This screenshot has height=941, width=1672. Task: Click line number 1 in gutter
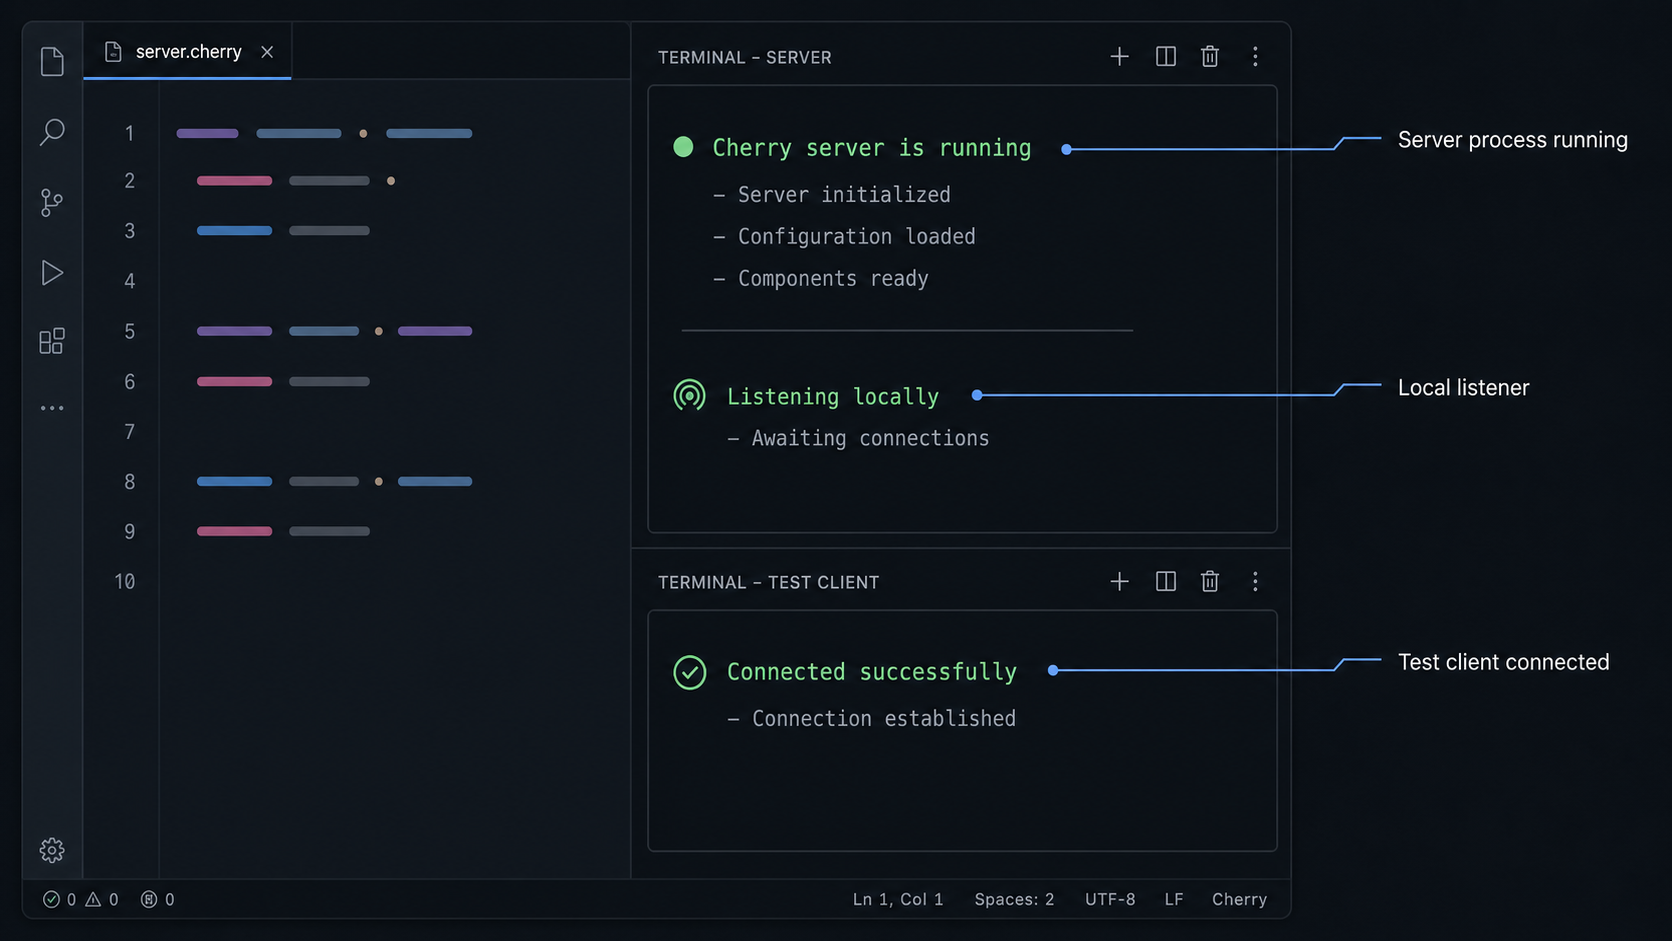click(129, 133)
